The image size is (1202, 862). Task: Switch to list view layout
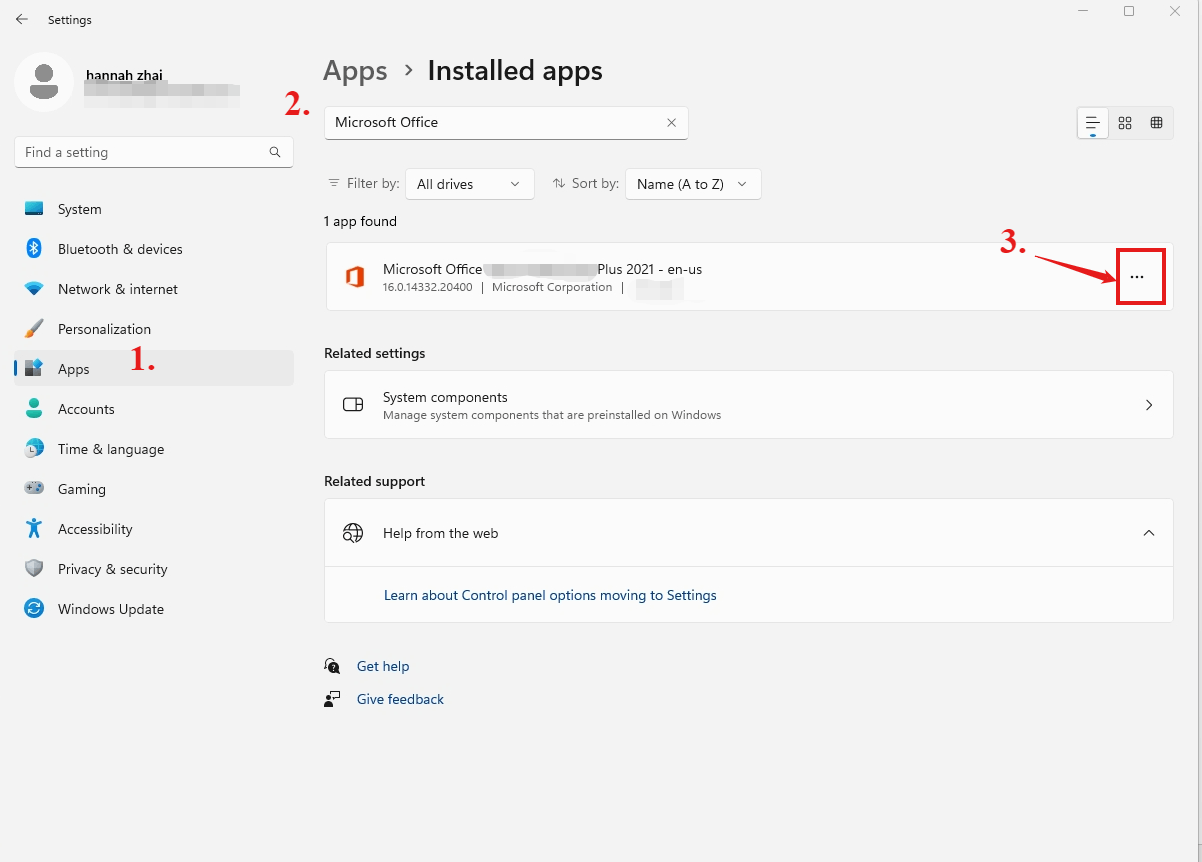[x=1092, y=123]
